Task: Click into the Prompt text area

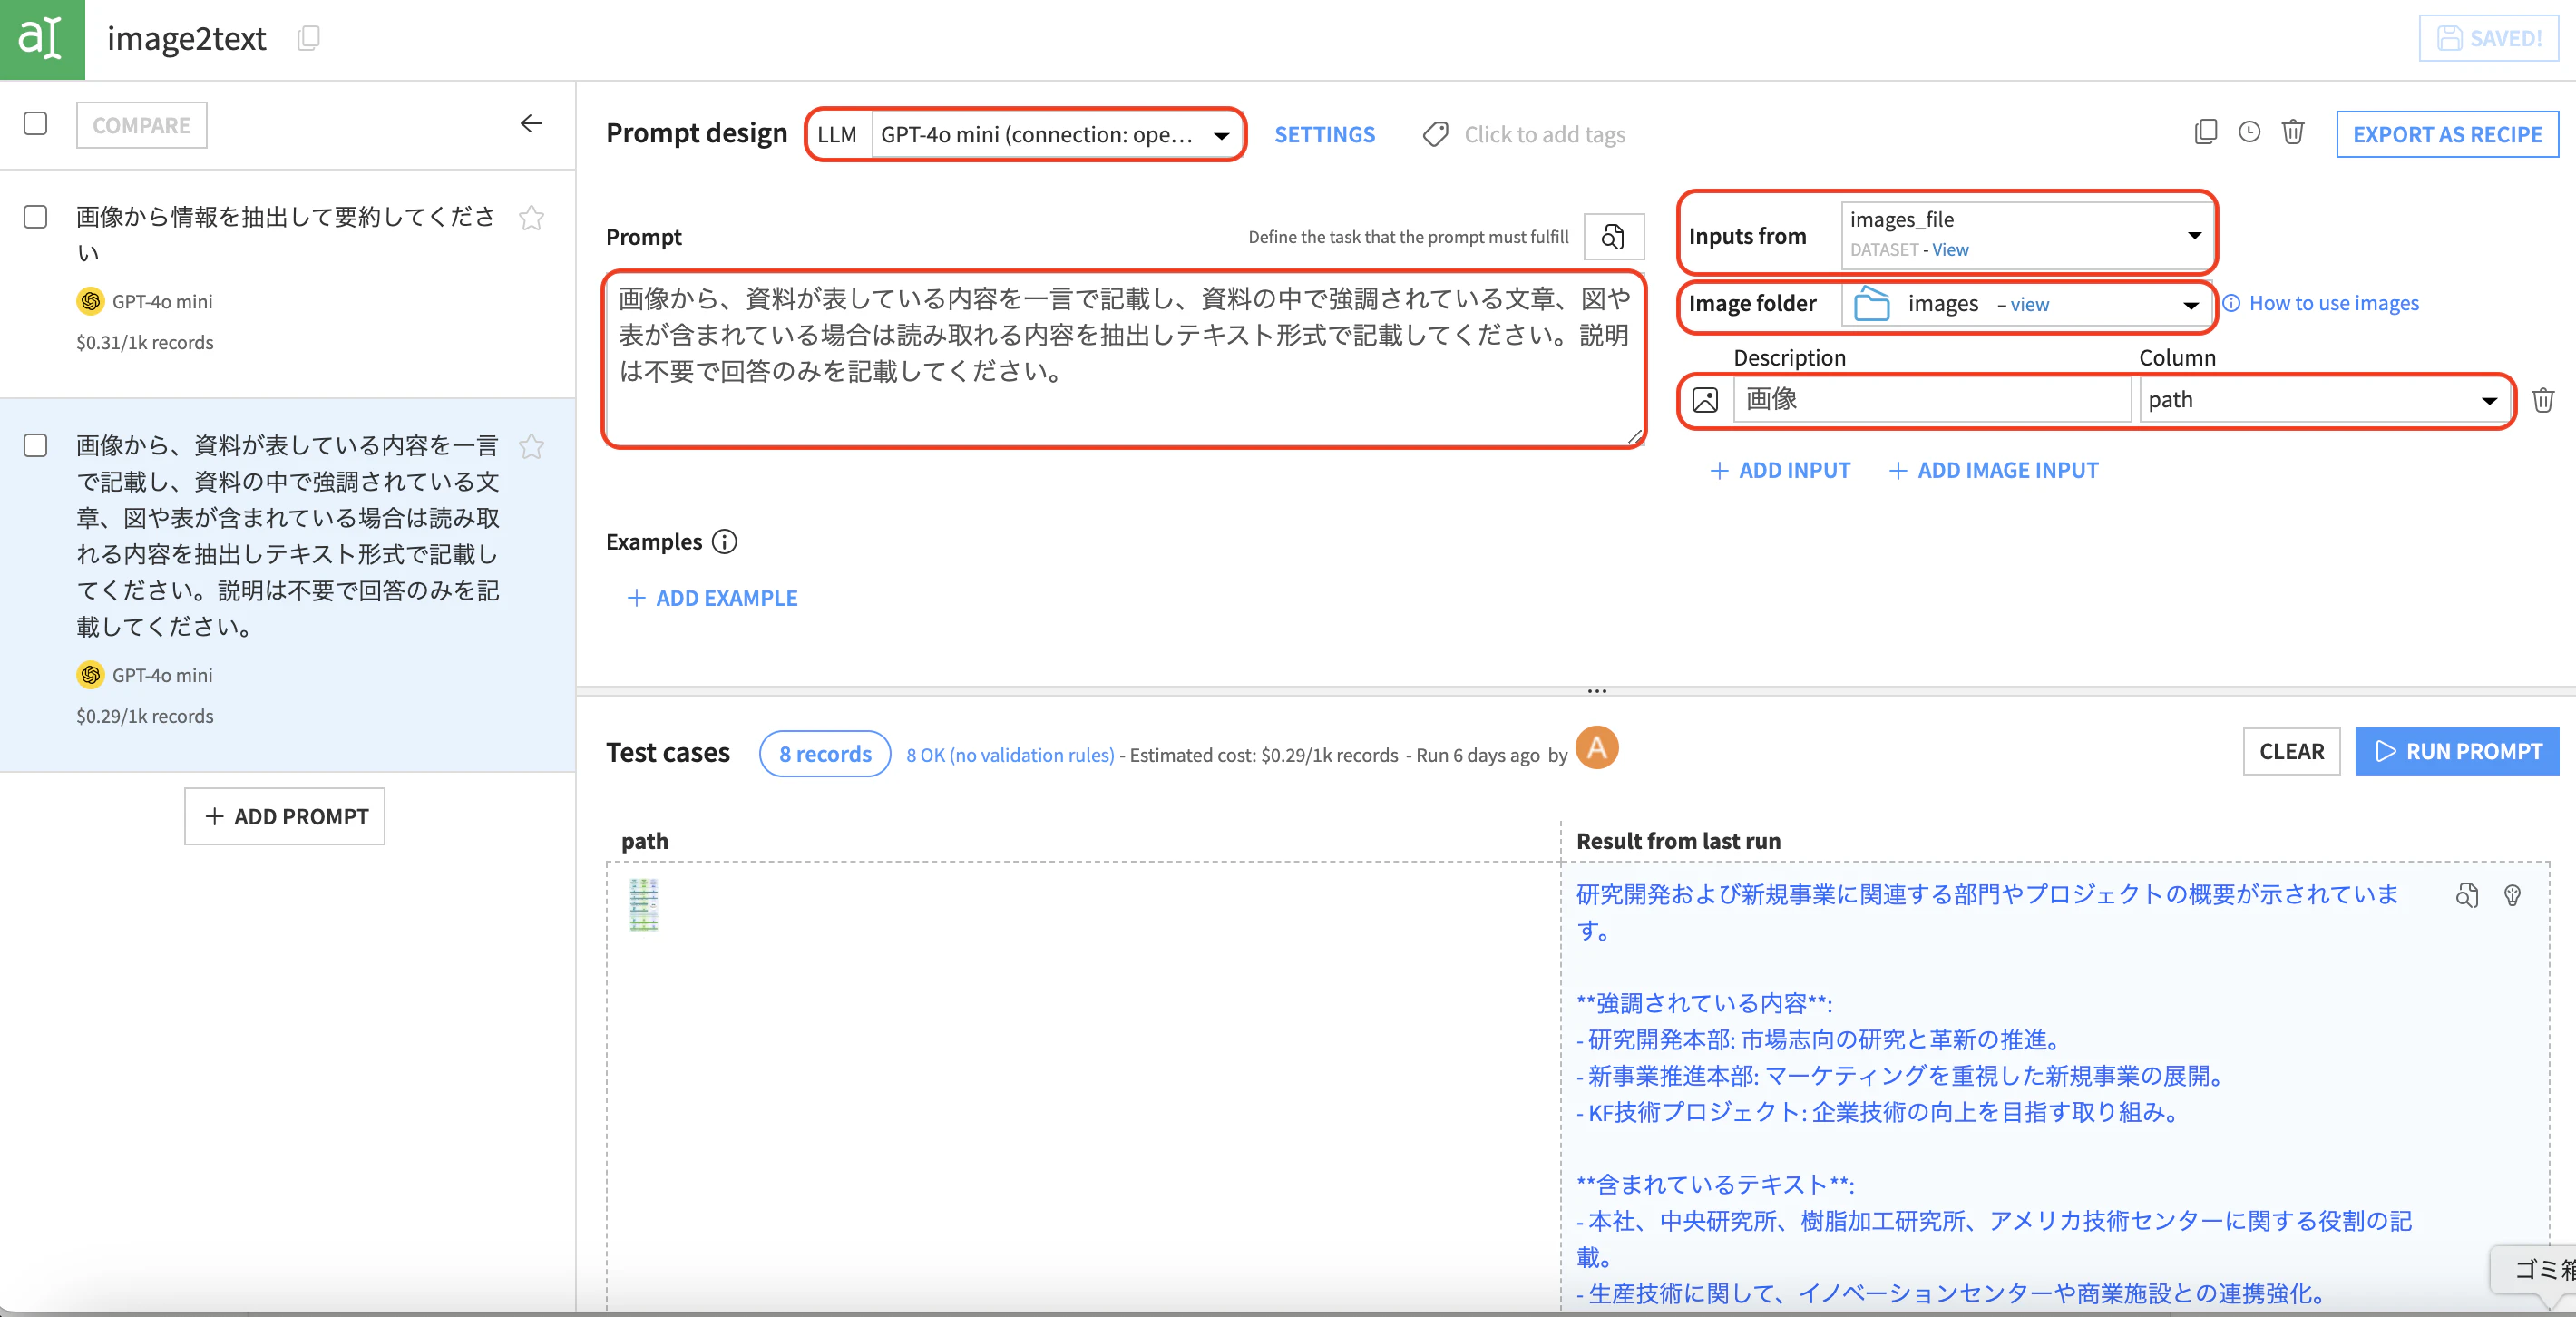Action: [x=1125, y=359]
